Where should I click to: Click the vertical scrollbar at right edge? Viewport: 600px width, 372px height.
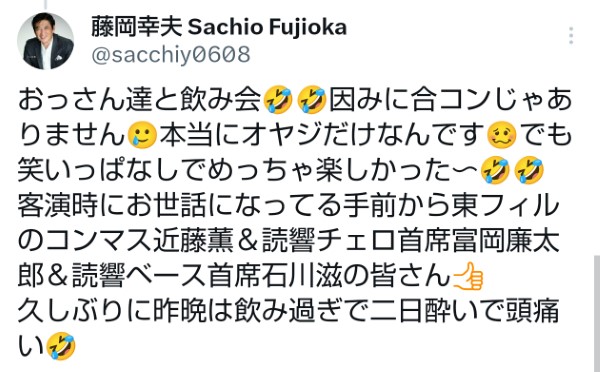[x=597, y=313]
